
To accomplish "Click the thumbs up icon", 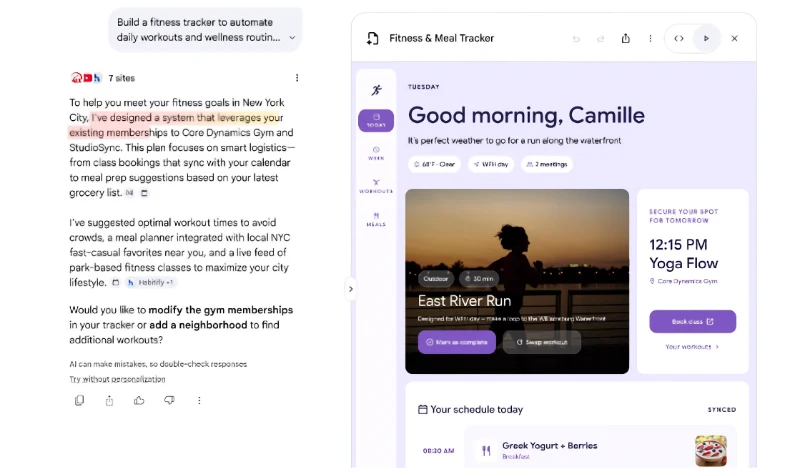I will 139,401.
